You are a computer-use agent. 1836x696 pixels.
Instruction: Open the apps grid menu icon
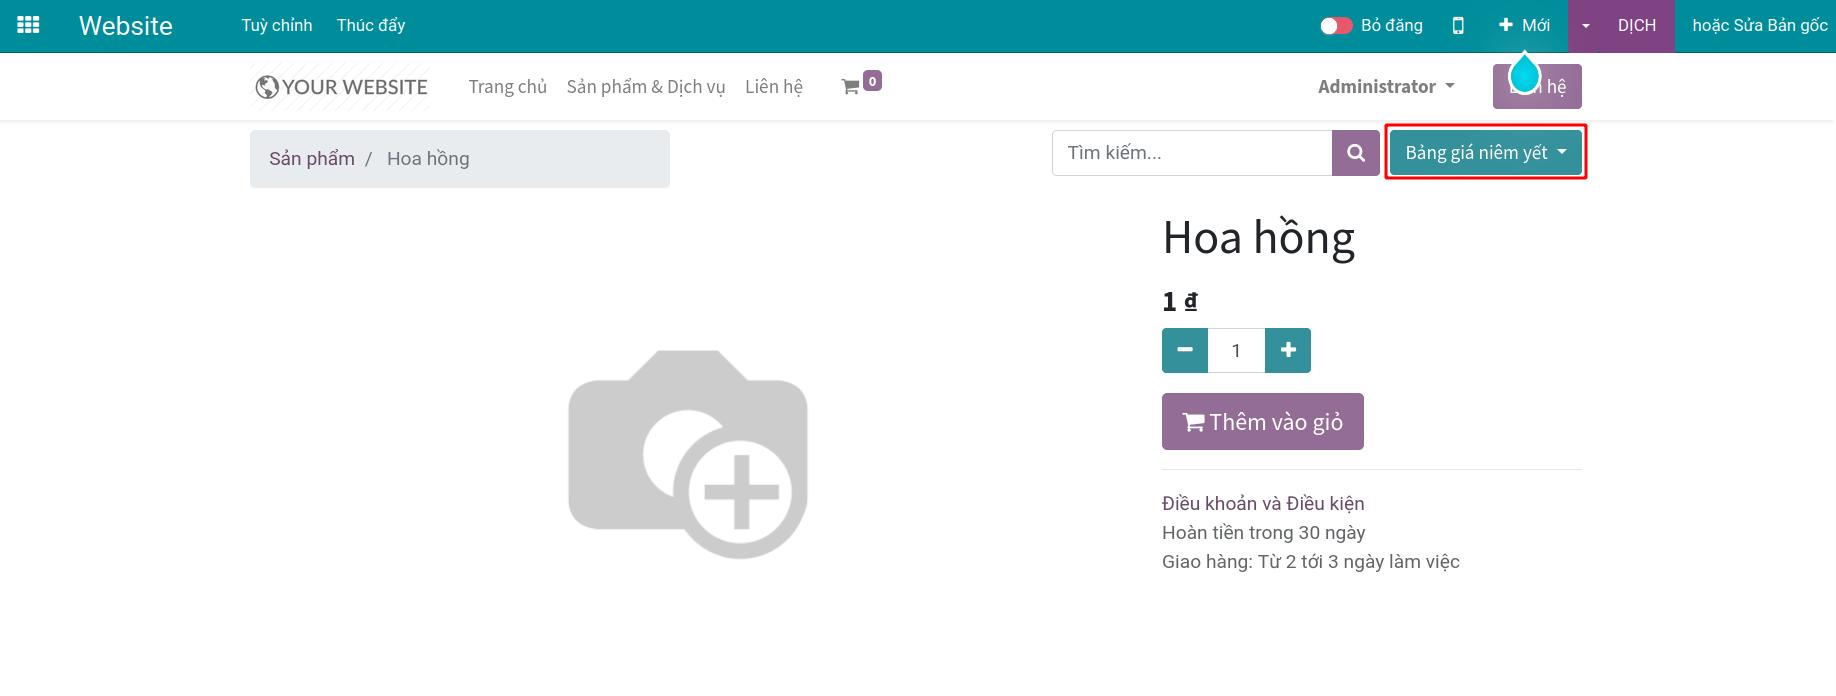coord(28,25)
